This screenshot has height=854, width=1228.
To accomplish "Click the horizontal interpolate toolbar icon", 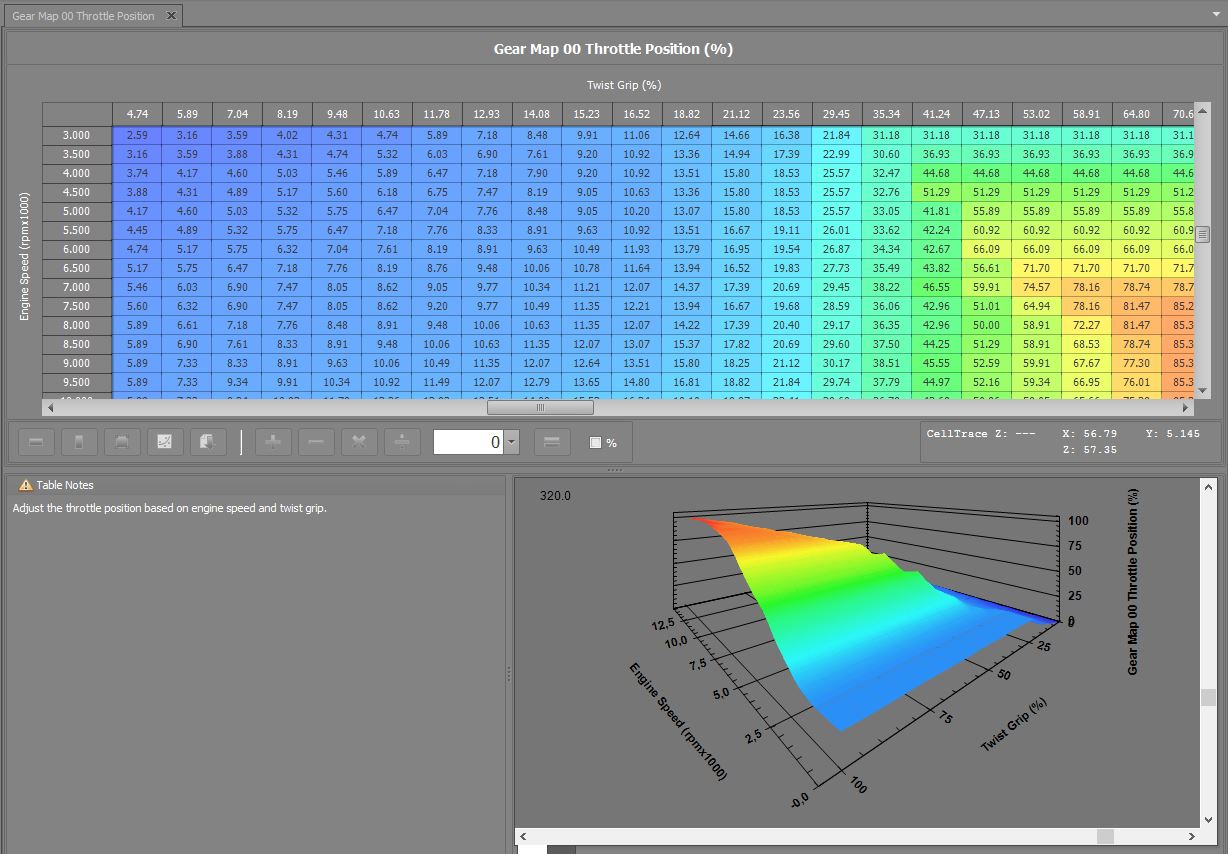I will pos(36,442).
